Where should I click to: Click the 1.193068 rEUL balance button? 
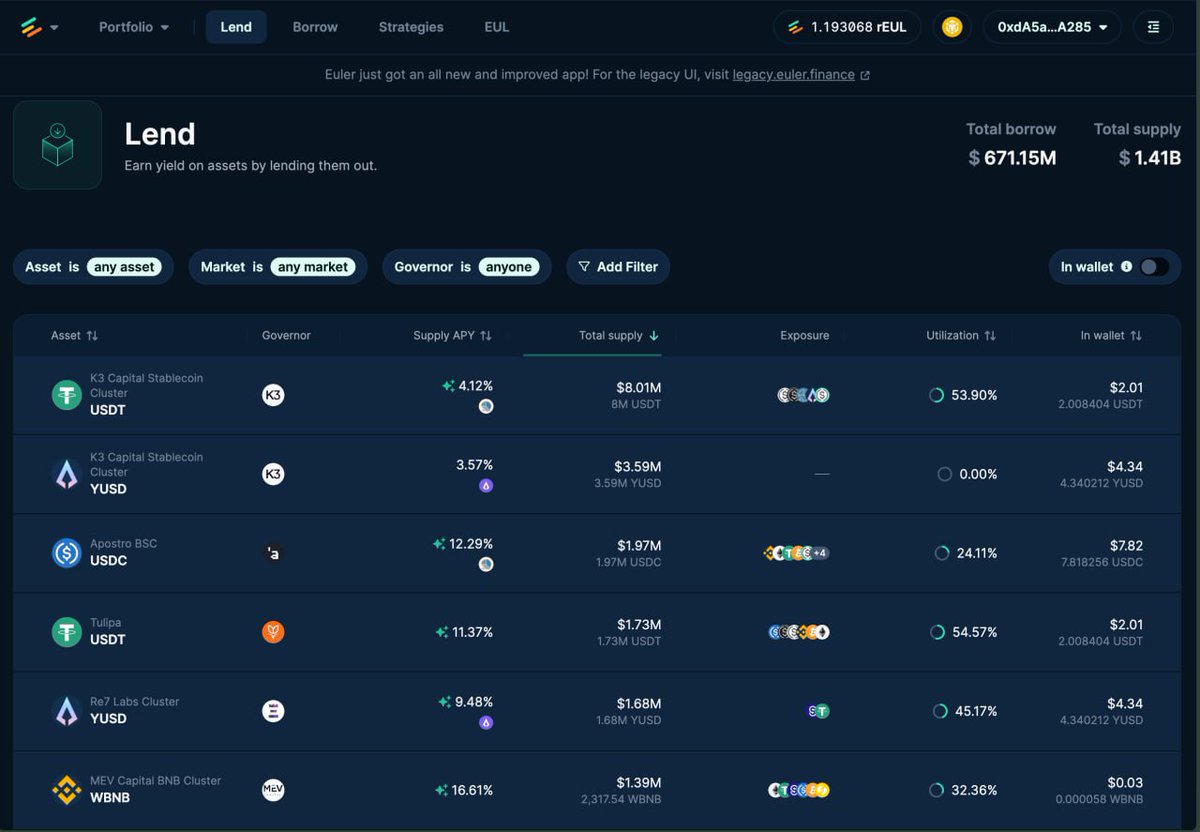846,27
